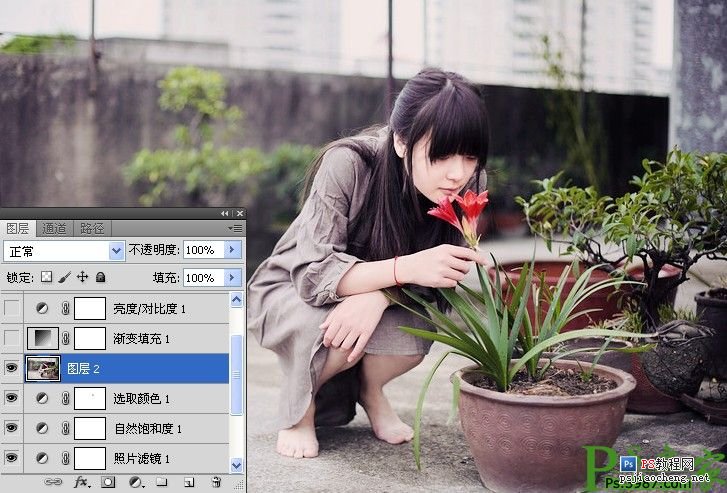Click adjustment icon of 照片滤镜 1 layer
This screenshot has height=493, width=727.
tap(42, 458)
